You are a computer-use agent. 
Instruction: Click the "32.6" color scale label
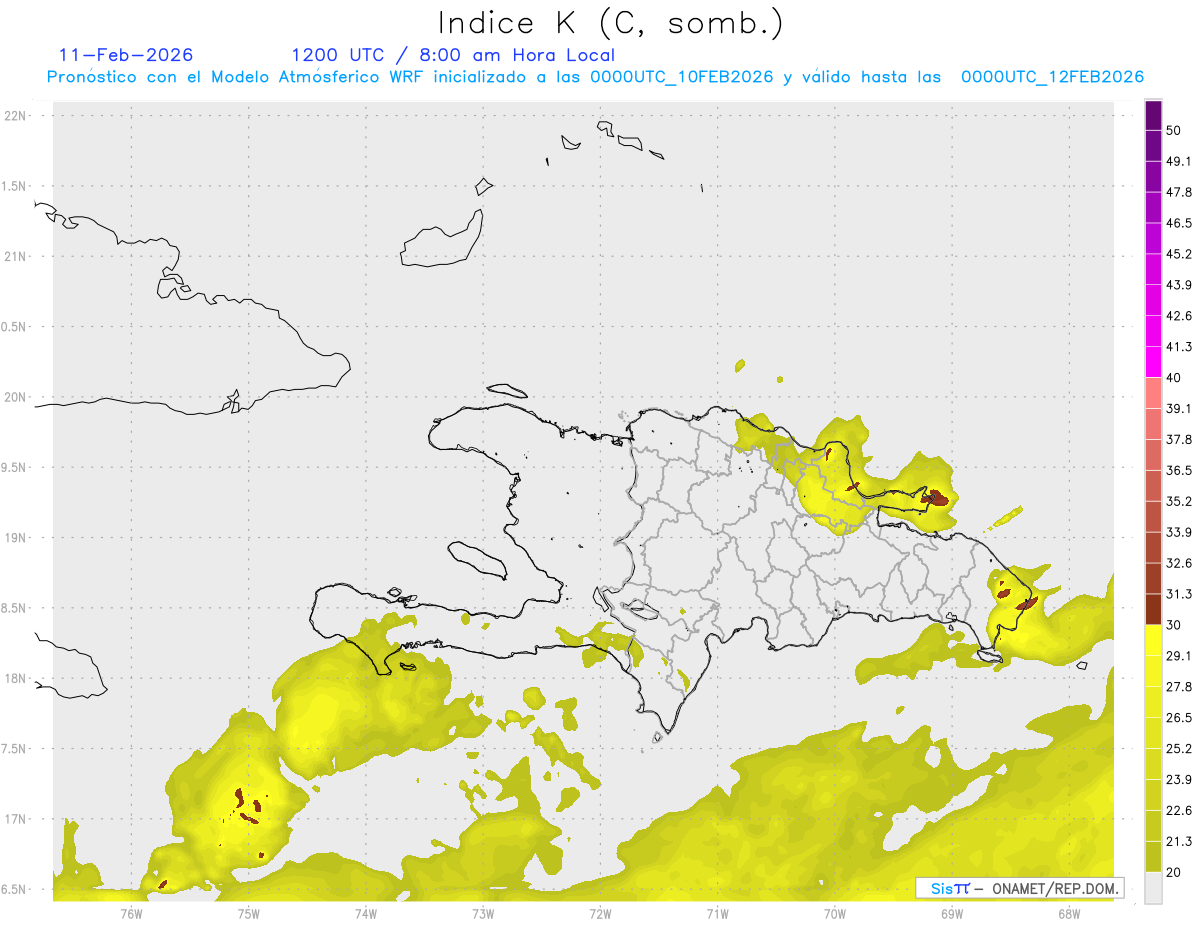(x=1180, y=563)
